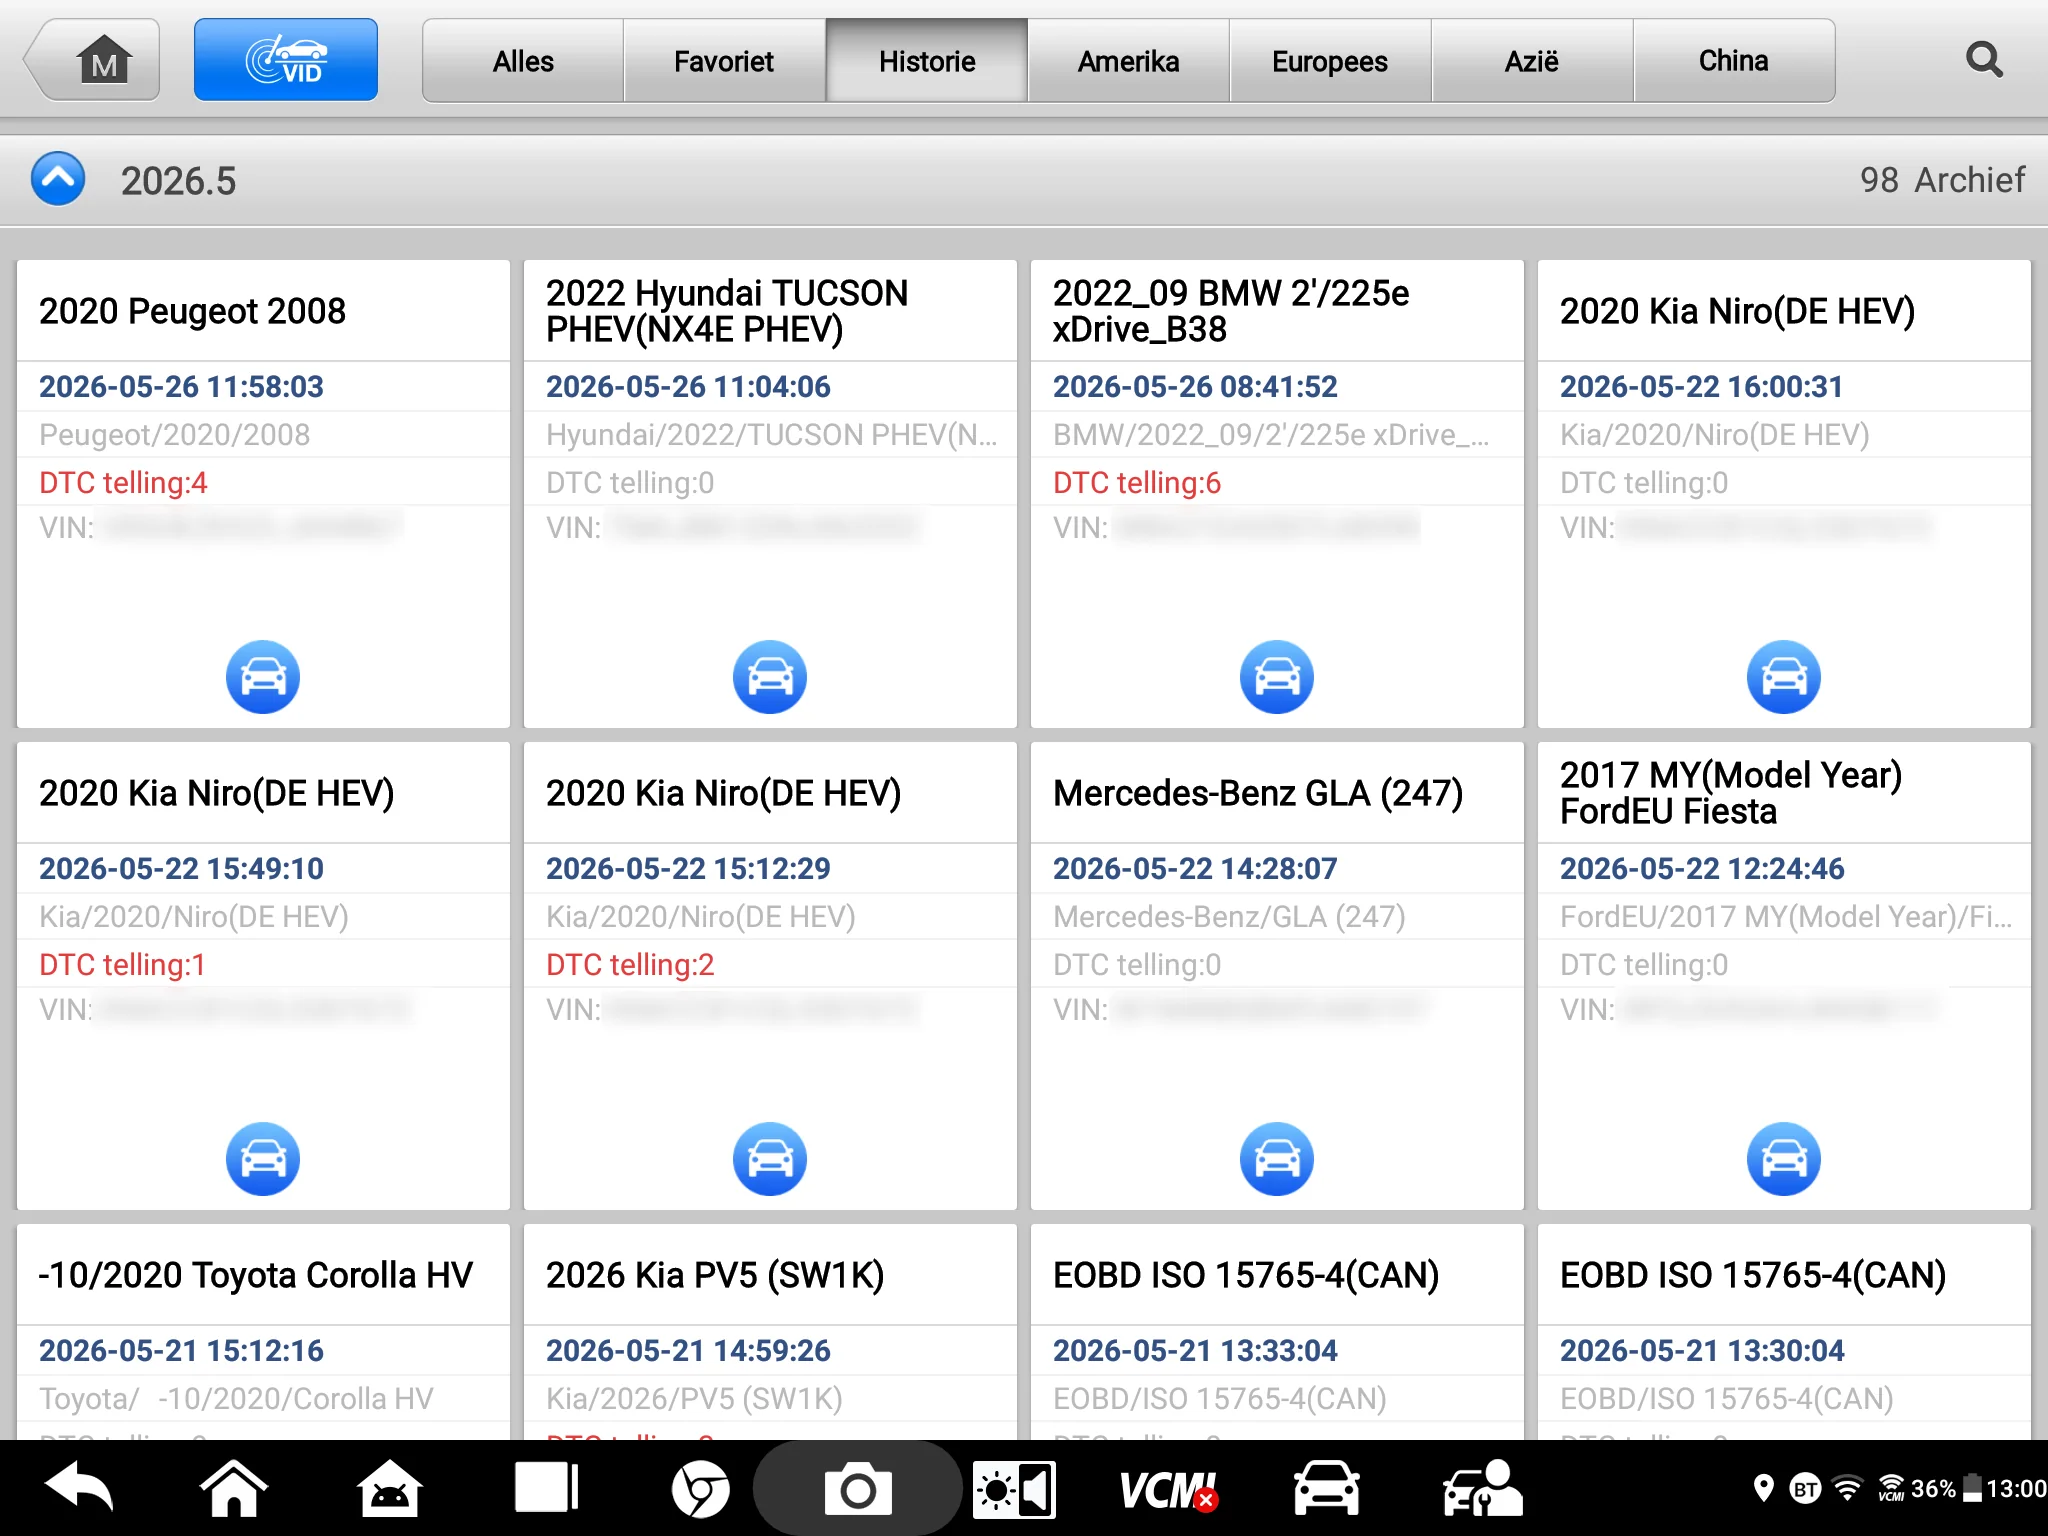Tap the Wi-Fi signal status icon
2048x1536 pixels.
coord(1848,1488)
